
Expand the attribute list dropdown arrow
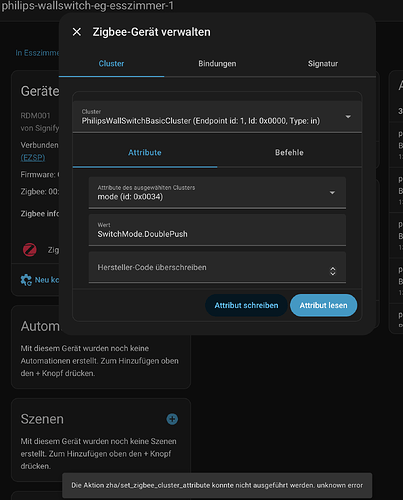[332, 193]
